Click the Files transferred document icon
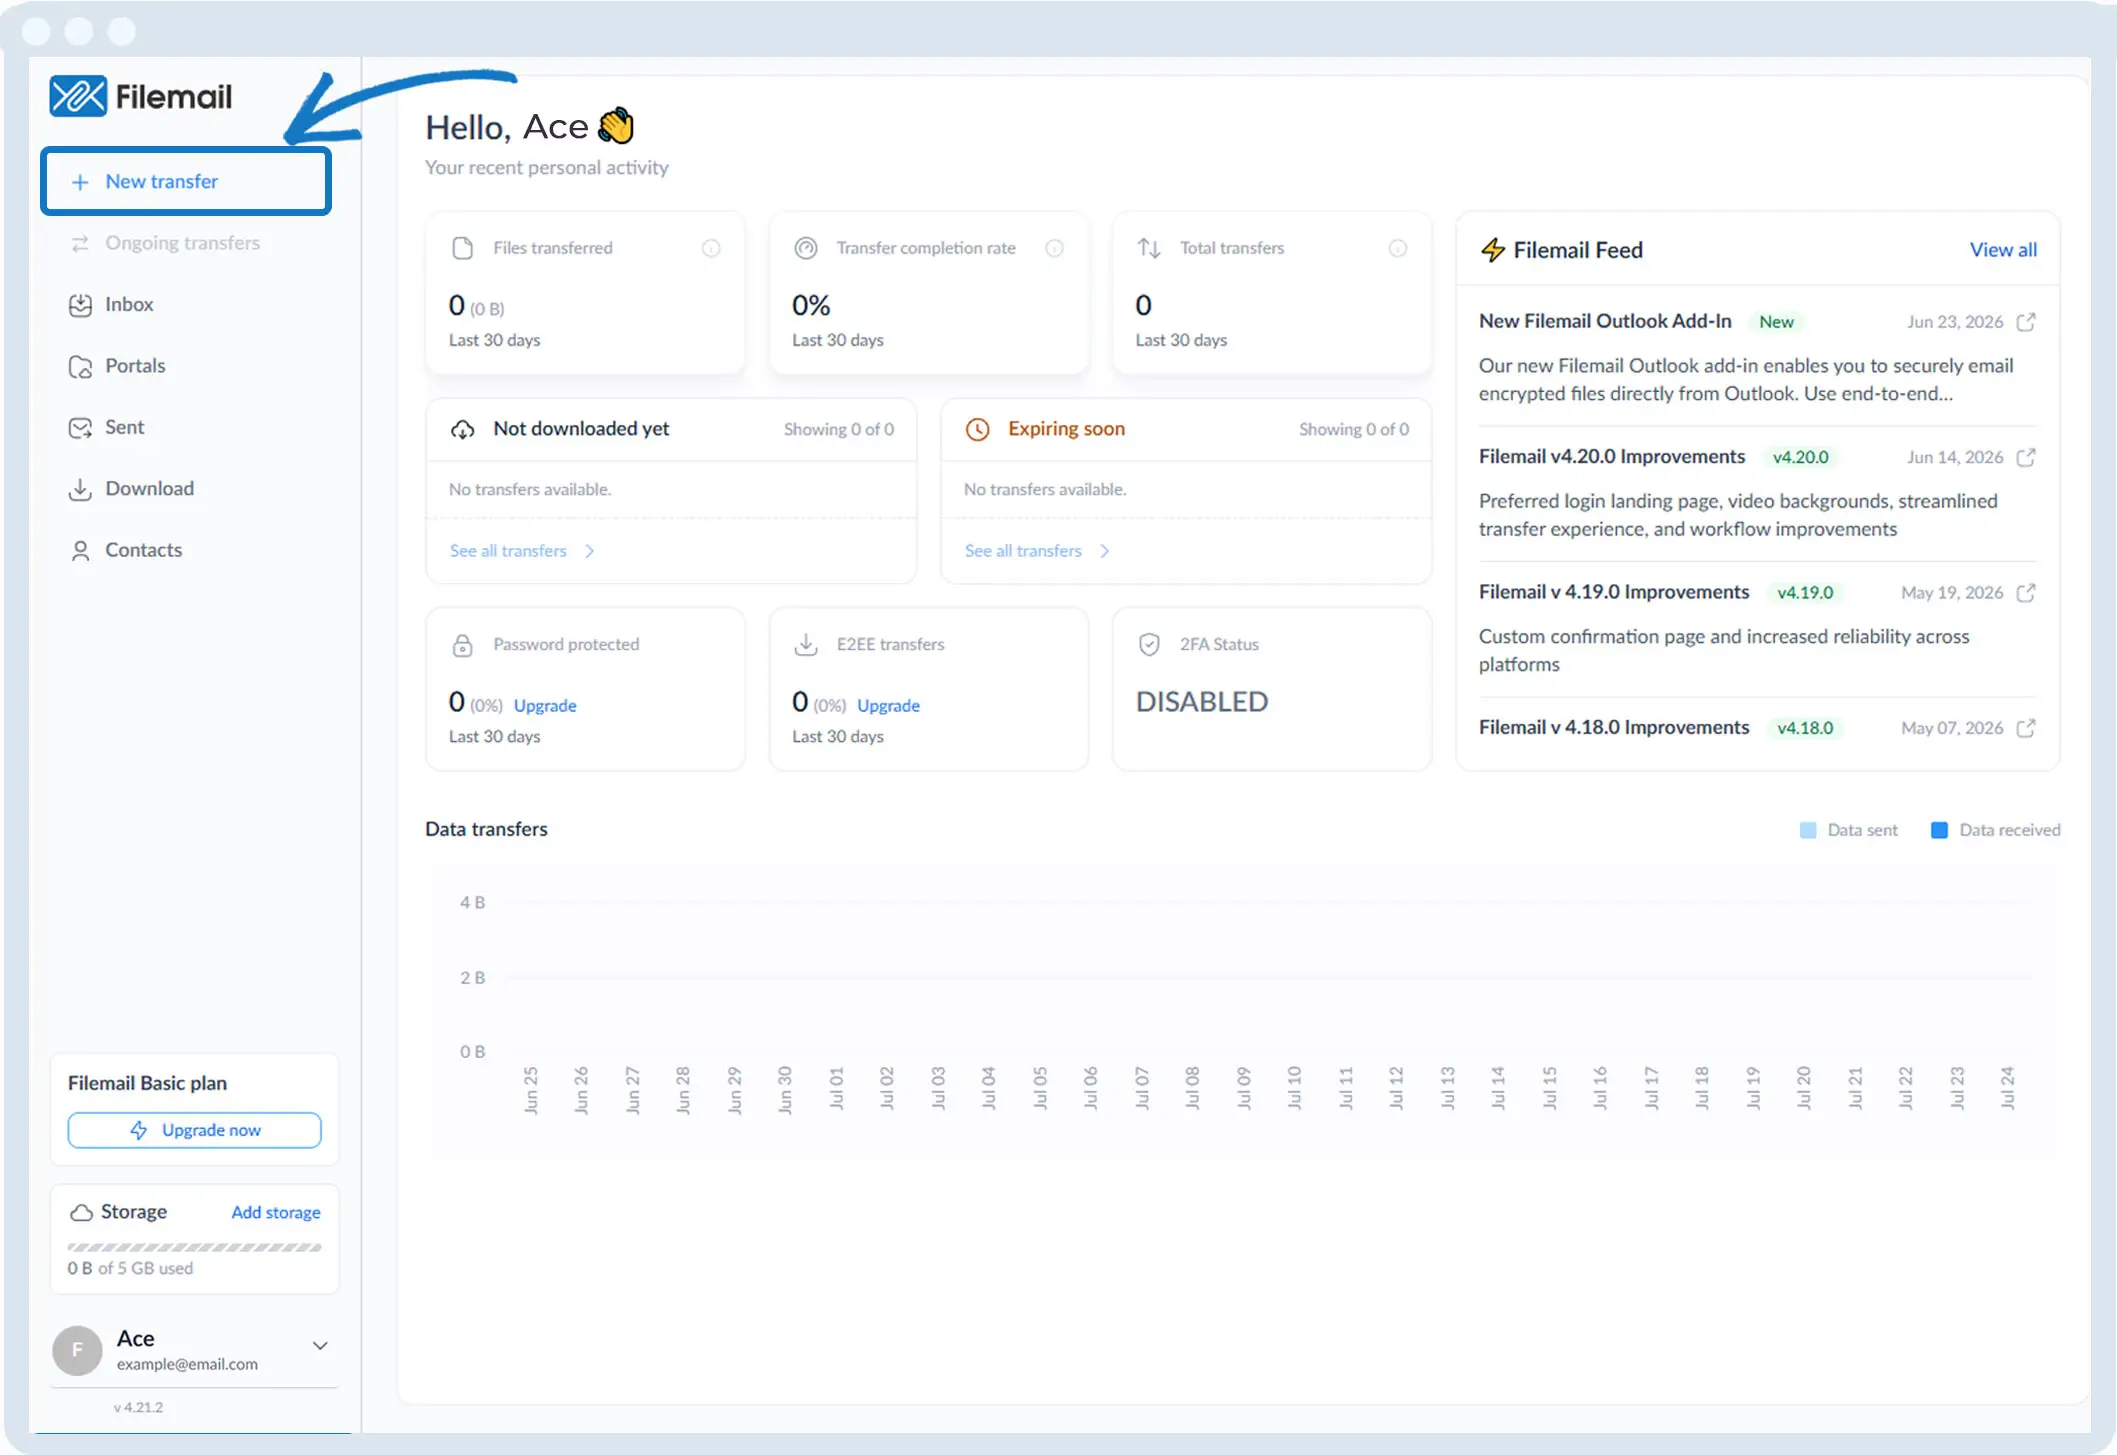Viewport: 2117px width, 1455px height. (x=462, y=248)
